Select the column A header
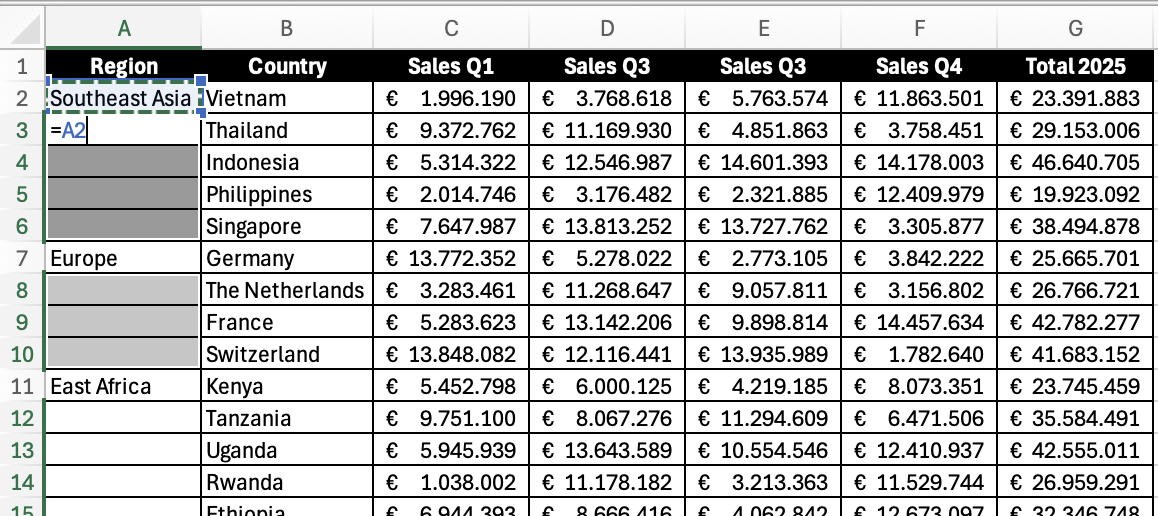Screen dimensions: 1158x516 124,30
